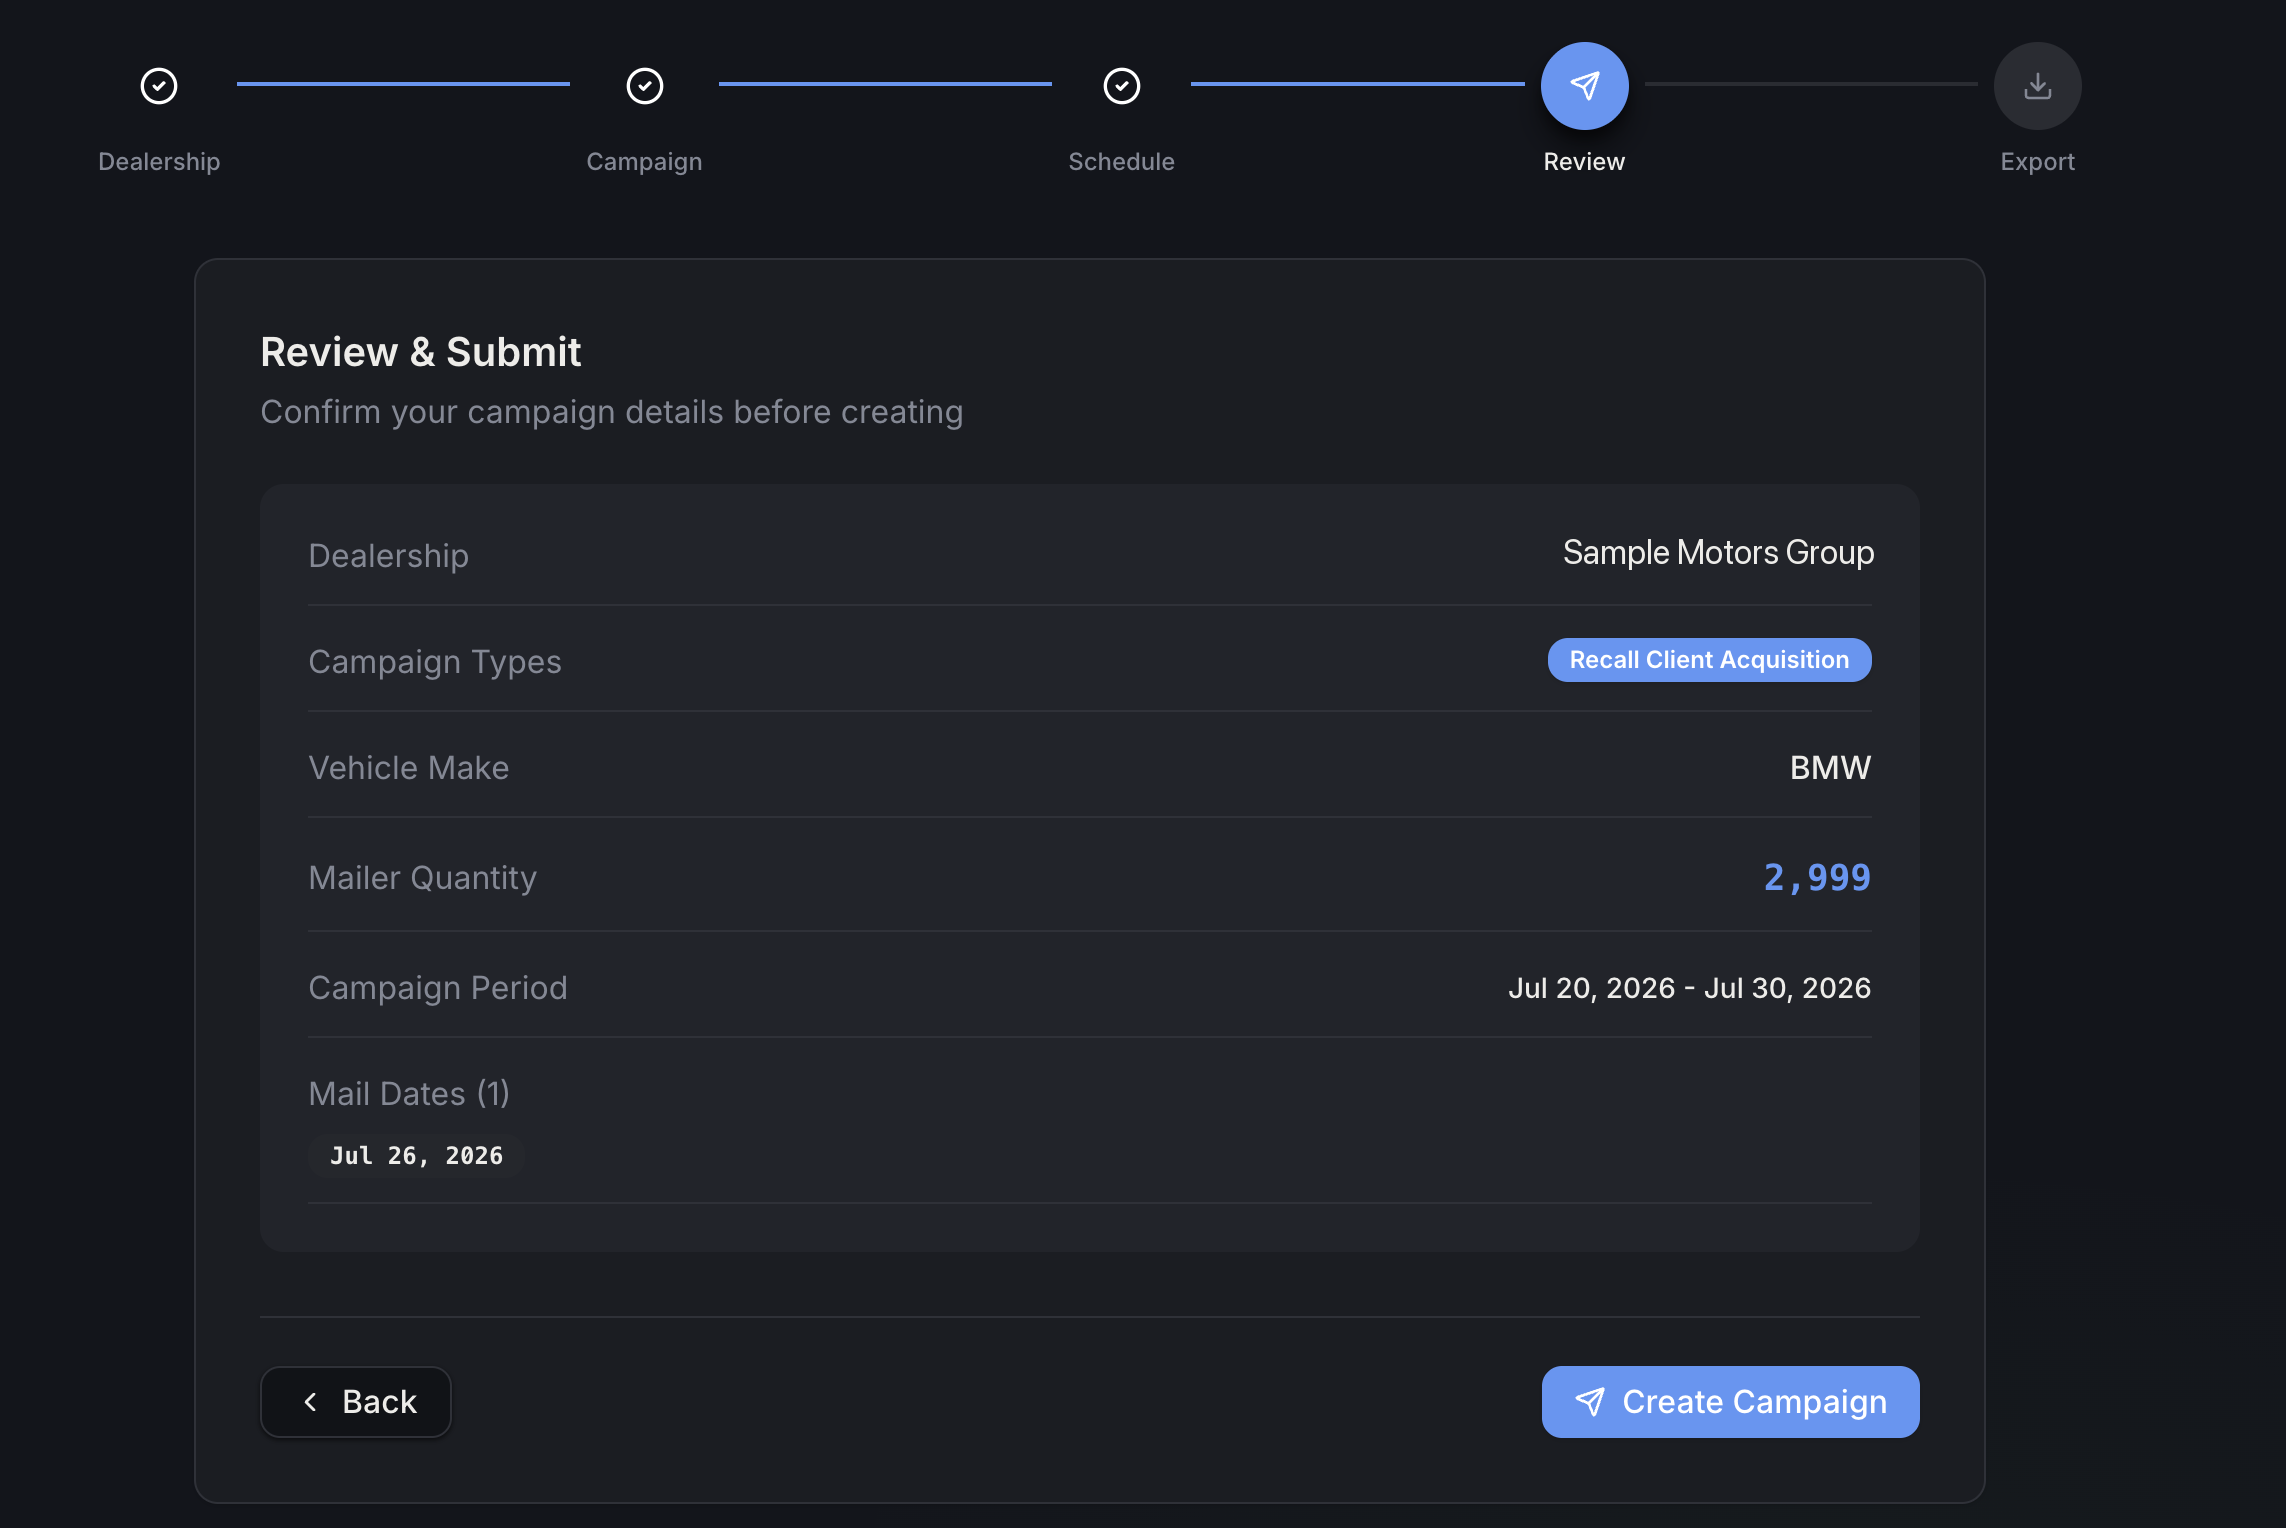Image resolution: width=2286 pixels, height=1528 pixels.
Task: Jump to the Export step label
Action: point(2038,162)
